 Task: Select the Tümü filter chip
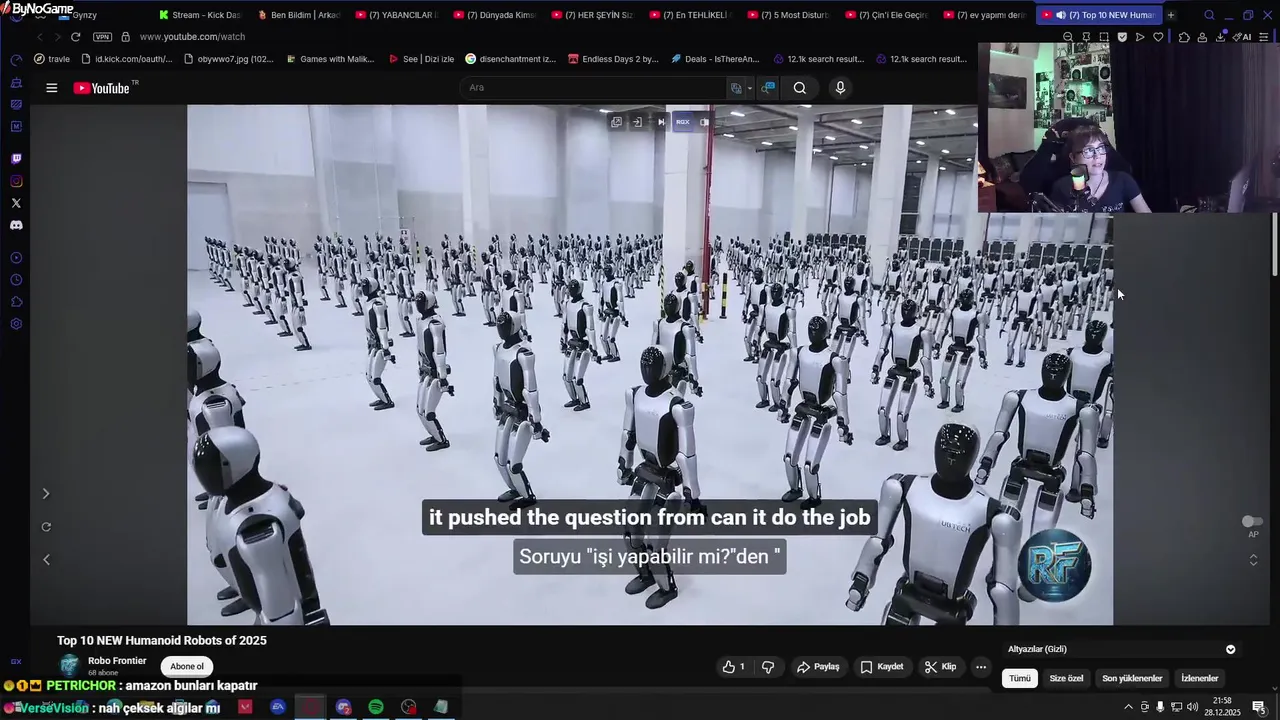click(1019, 678)
